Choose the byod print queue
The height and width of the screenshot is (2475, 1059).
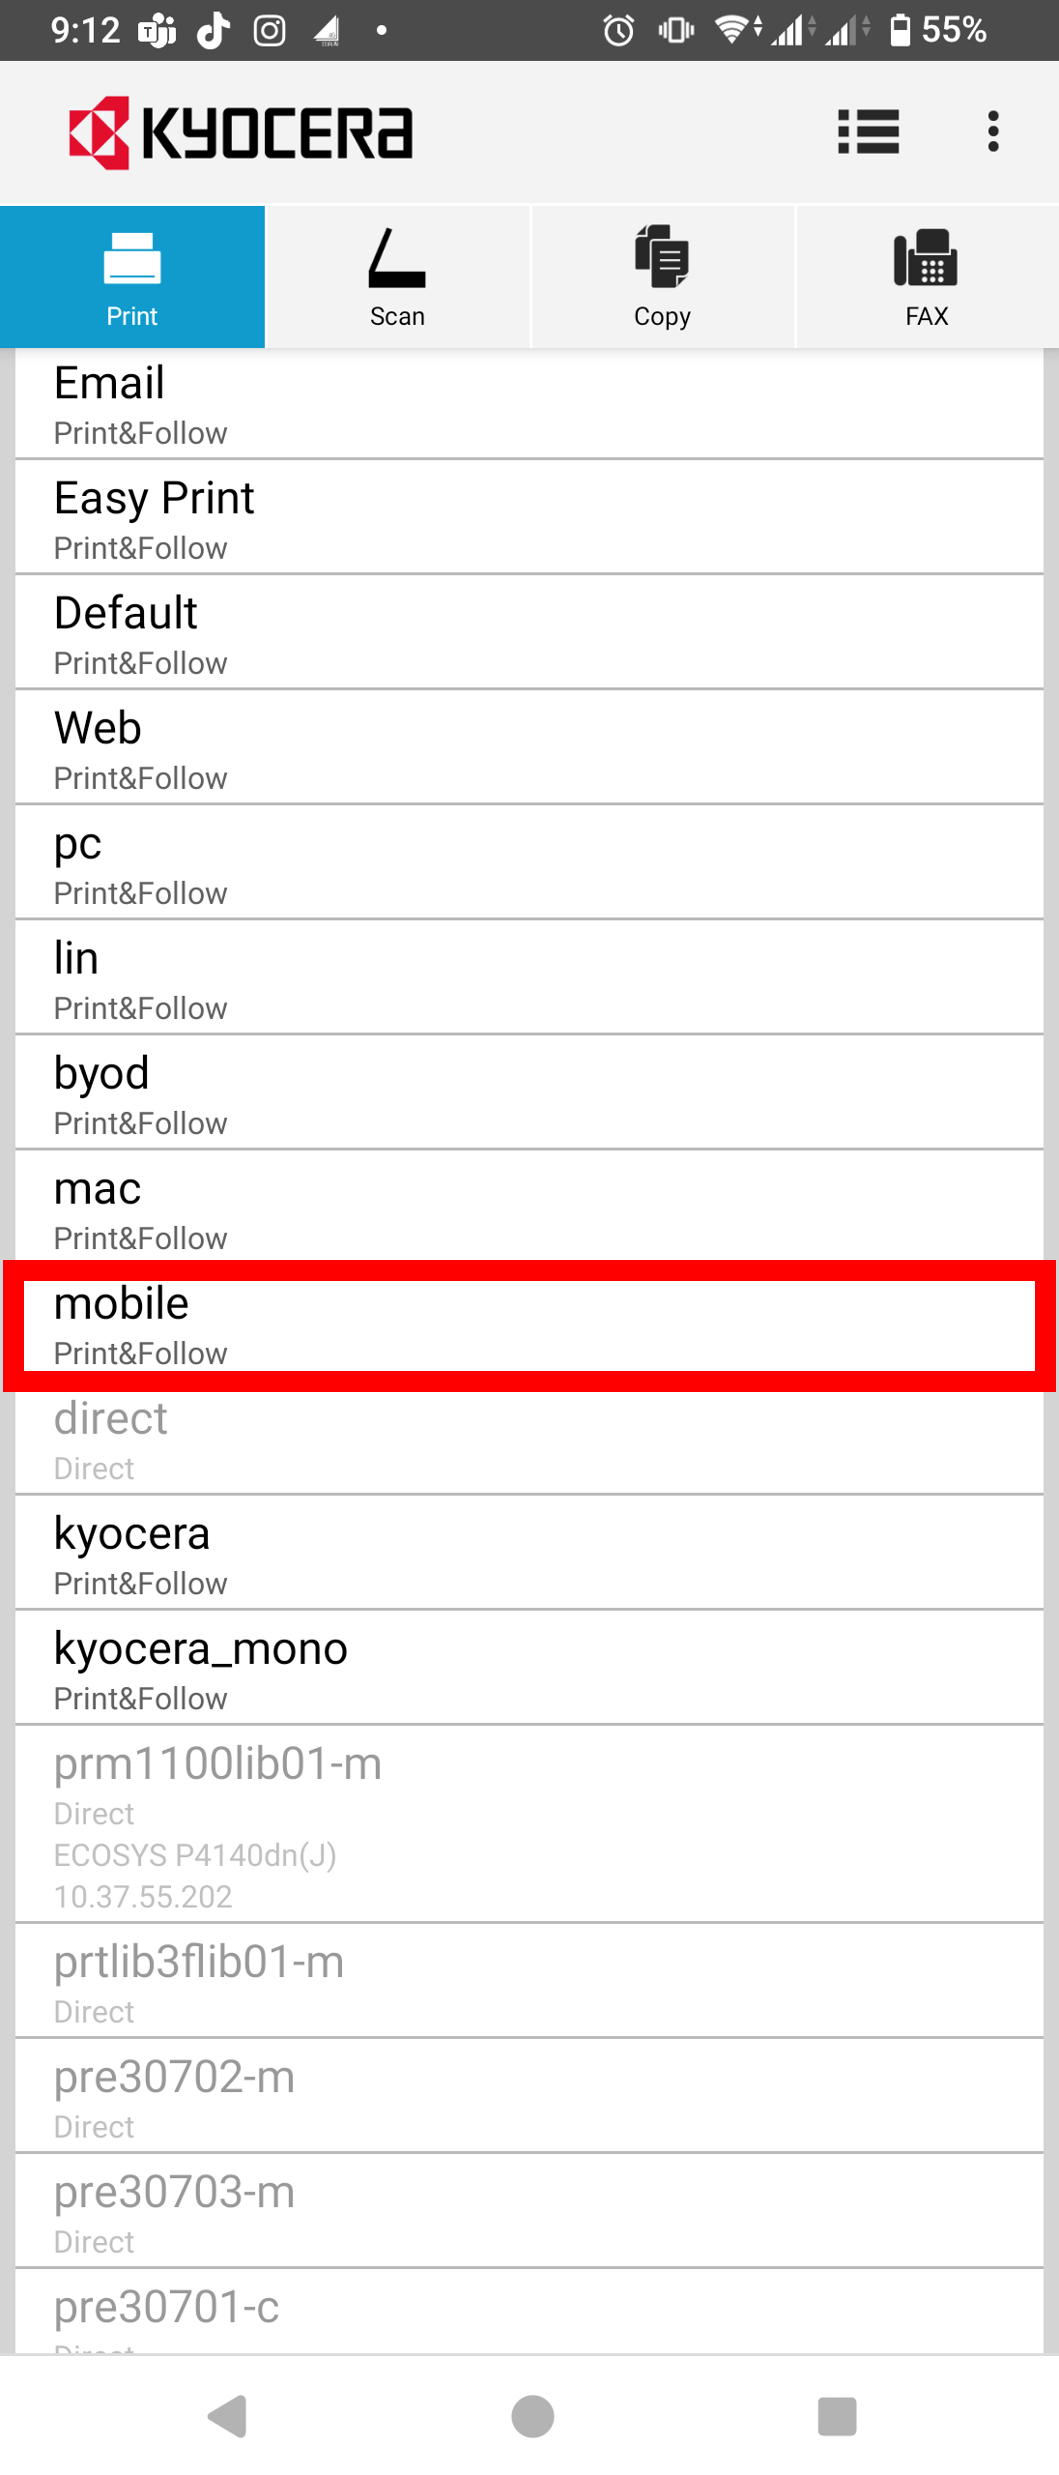[529, 1093]
